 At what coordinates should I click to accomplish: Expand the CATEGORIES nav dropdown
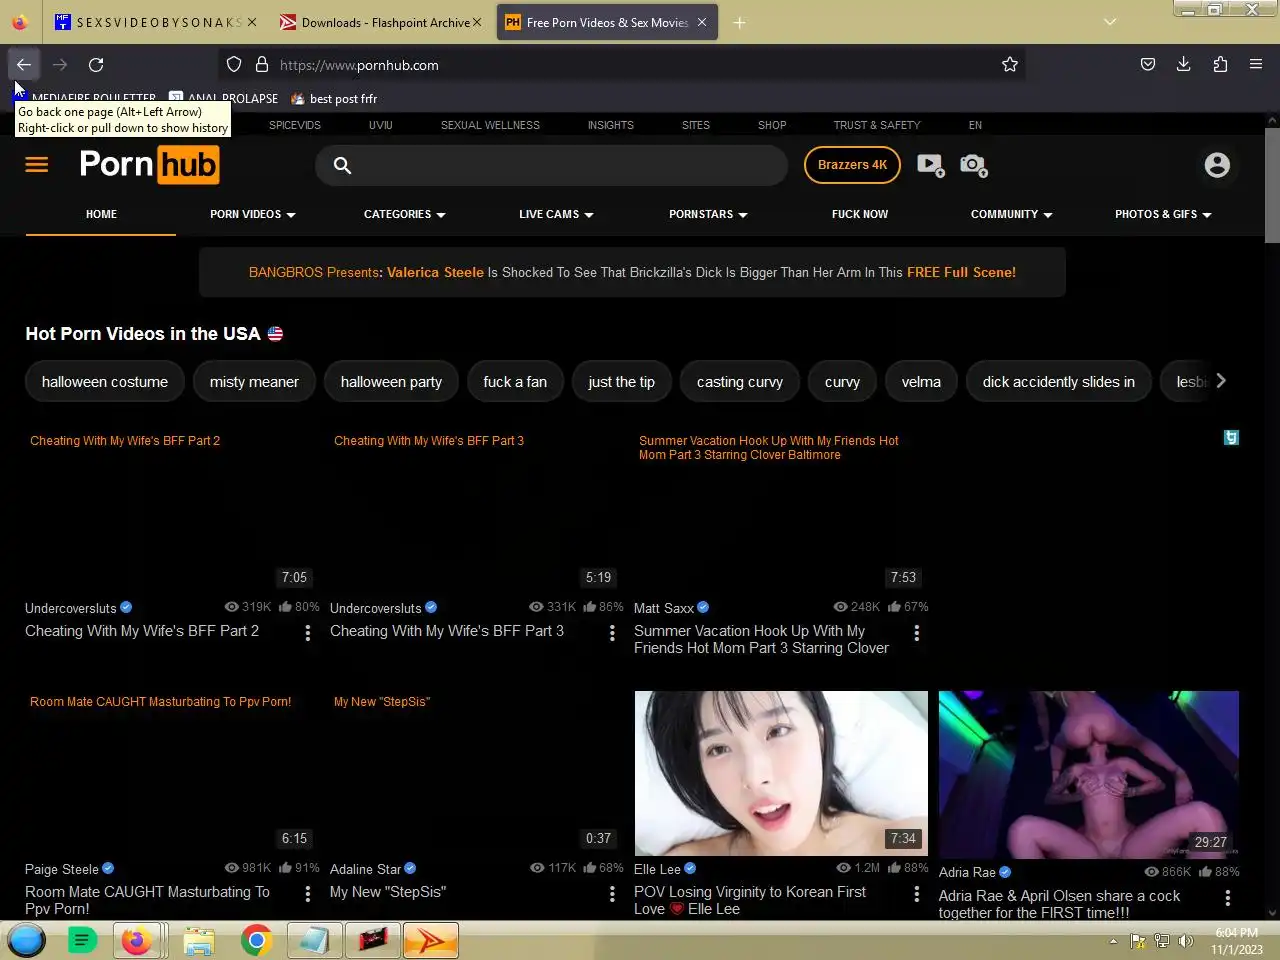[405, 214]
